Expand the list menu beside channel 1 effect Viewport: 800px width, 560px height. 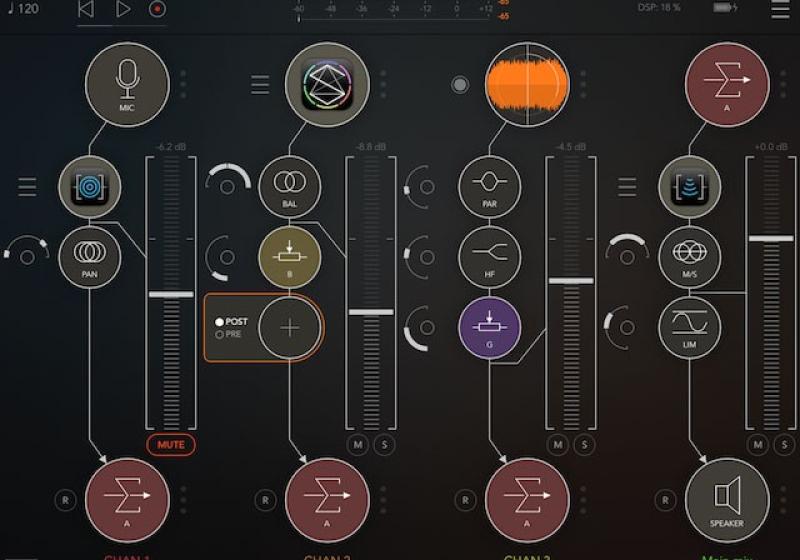(27, 186)
